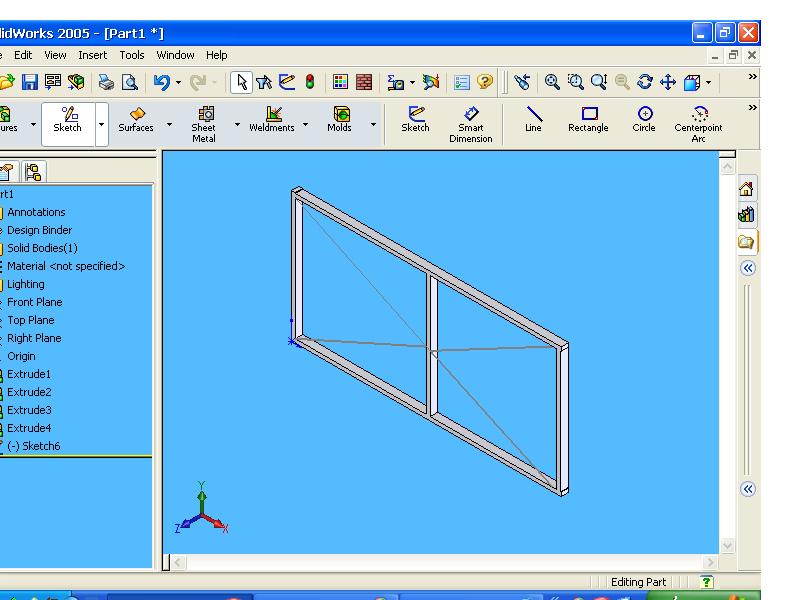Expand the Surfaces toolbar dropdown arrow

[169, 125]
